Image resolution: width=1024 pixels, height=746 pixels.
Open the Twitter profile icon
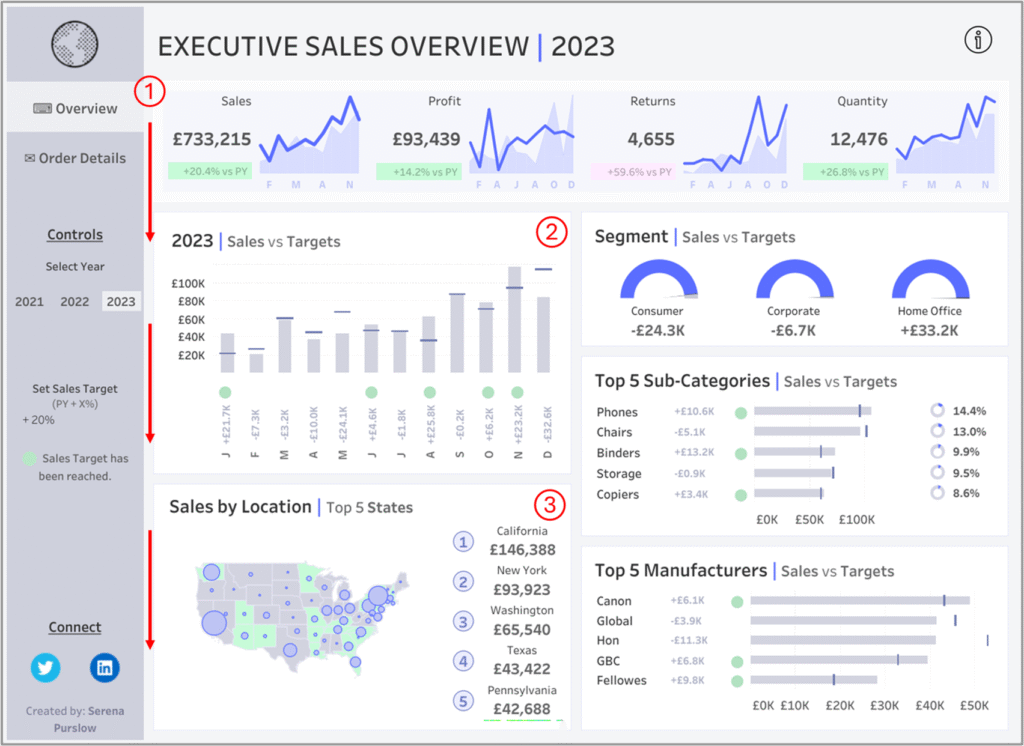pyautogui.click(x=45, y=667)
